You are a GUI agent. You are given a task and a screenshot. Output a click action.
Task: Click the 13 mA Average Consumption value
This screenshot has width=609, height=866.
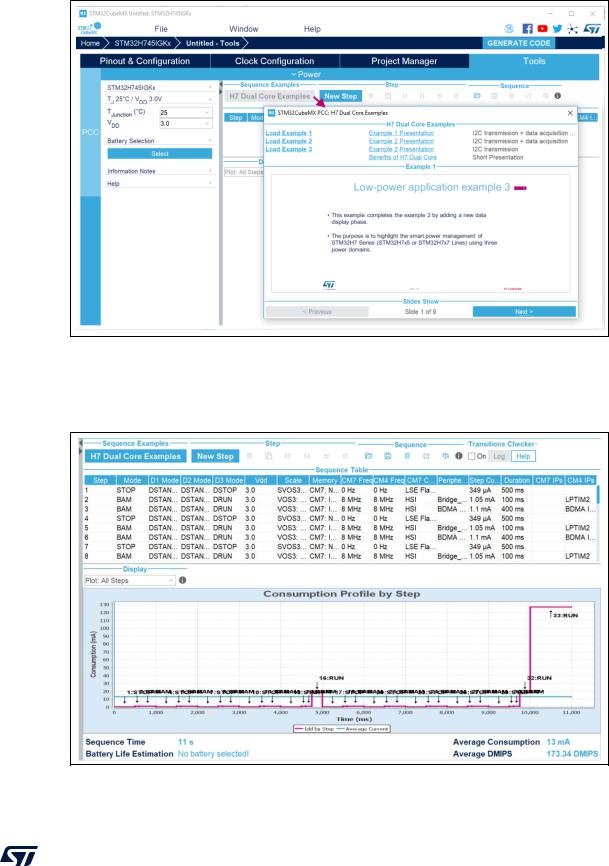558,742
